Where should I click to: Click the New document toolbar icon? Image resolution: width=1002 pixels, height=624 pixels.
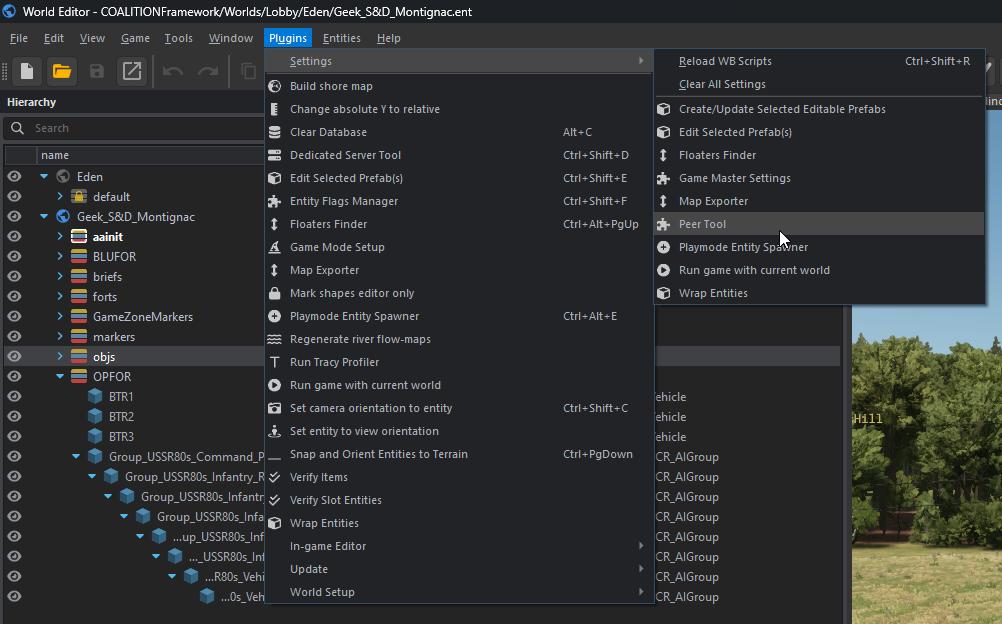(x=27, y=71)
